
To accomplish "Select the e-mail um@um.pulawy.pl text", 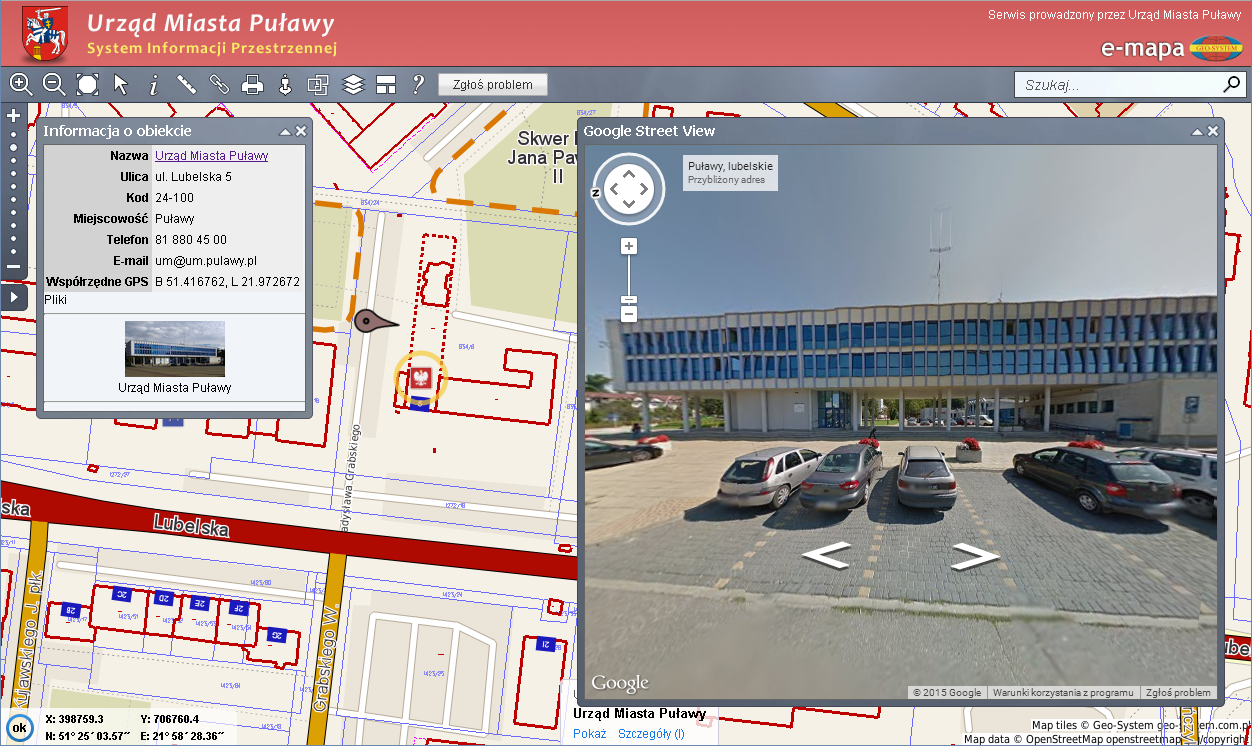I will tap(206, 261).
